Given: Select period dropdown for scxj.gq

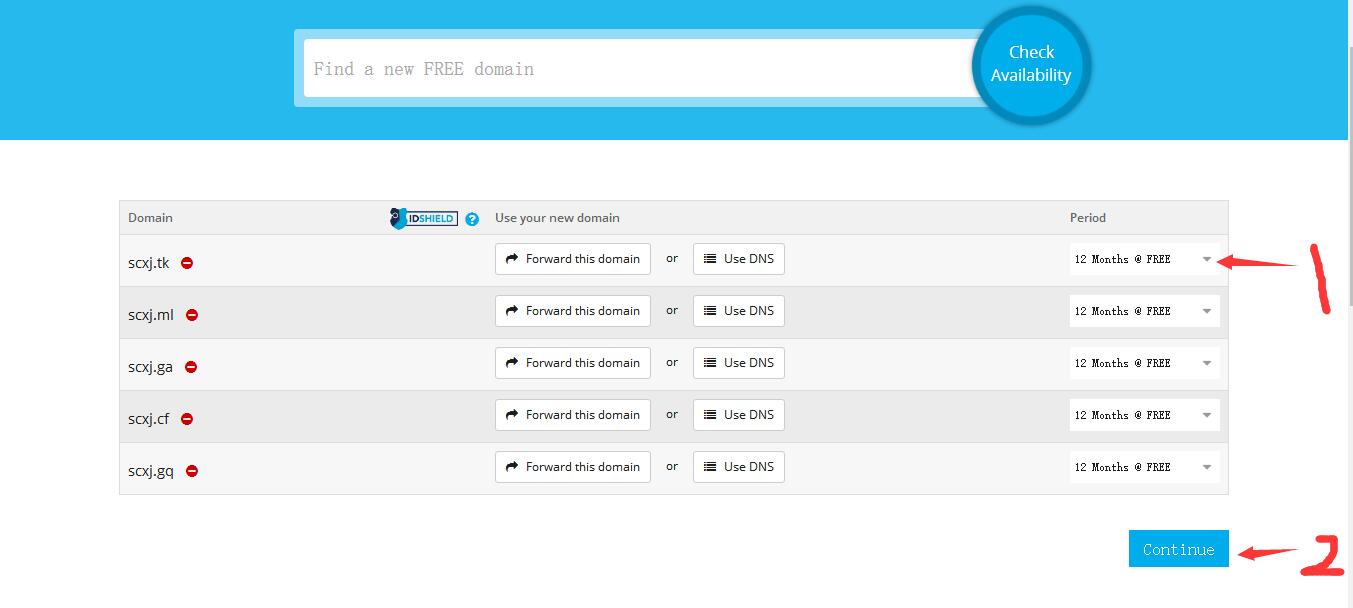Looking at the screenshot, I should tap(1144, 467).
